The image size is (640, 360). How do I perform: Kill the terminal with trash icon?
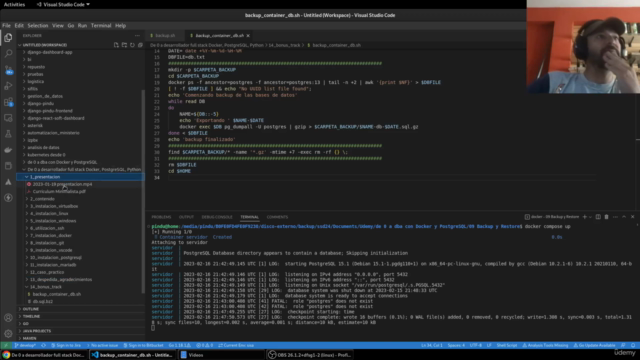pyautogui.click(x=607, y=217)
